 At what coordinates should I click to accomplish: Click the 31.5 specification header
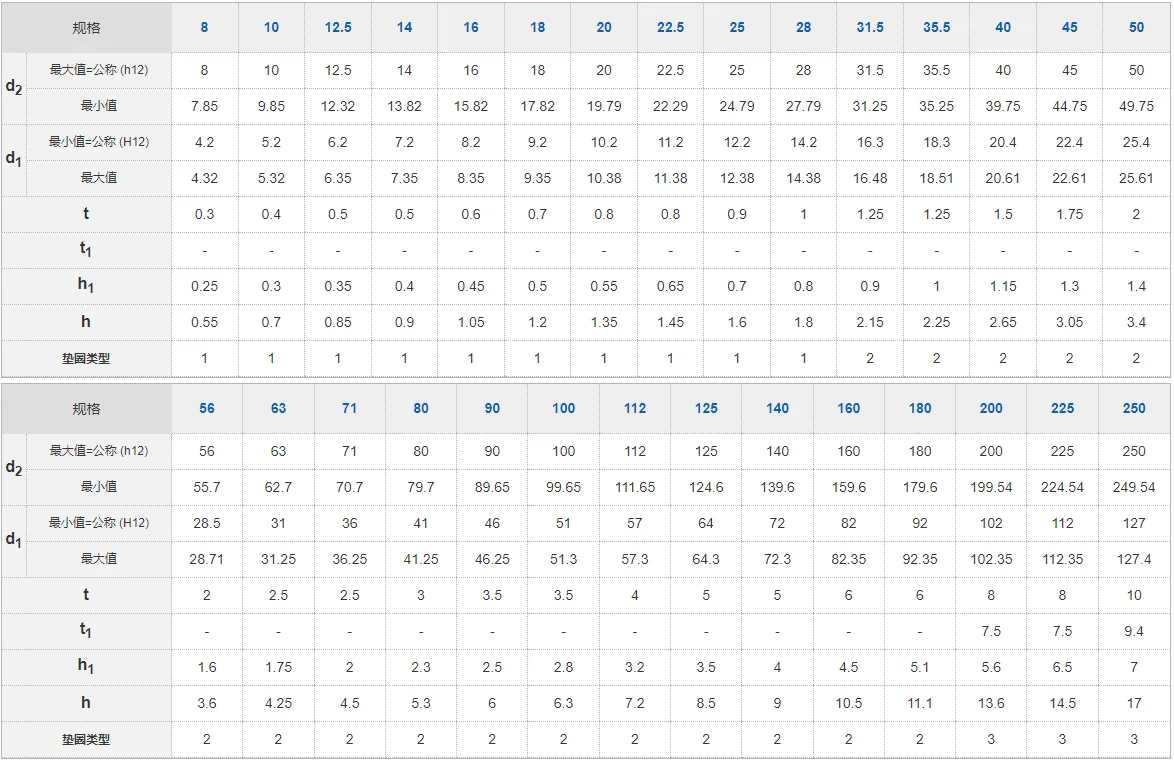click(870, 27)
